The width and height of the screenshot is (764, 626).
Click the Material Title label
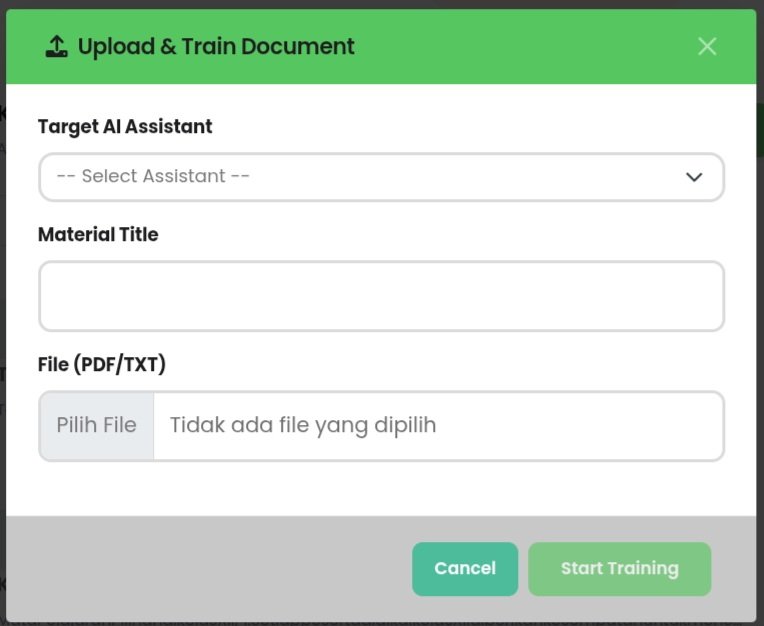click(98, 235)
